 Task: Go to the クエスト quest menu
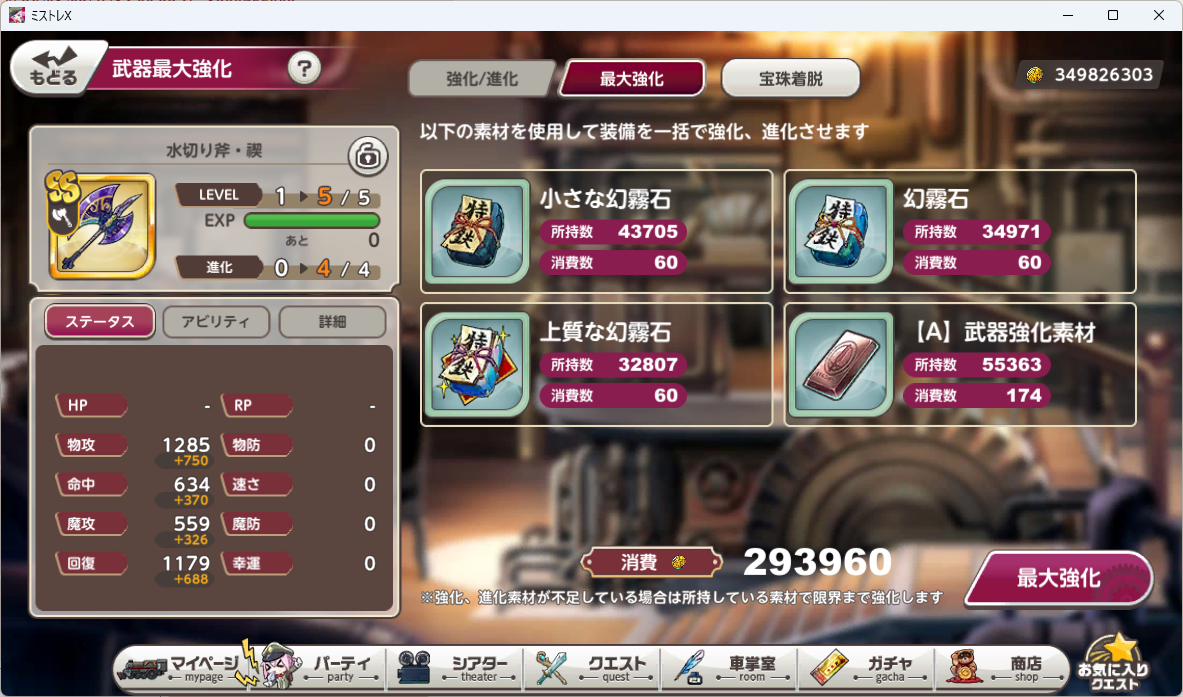[592, 668]
